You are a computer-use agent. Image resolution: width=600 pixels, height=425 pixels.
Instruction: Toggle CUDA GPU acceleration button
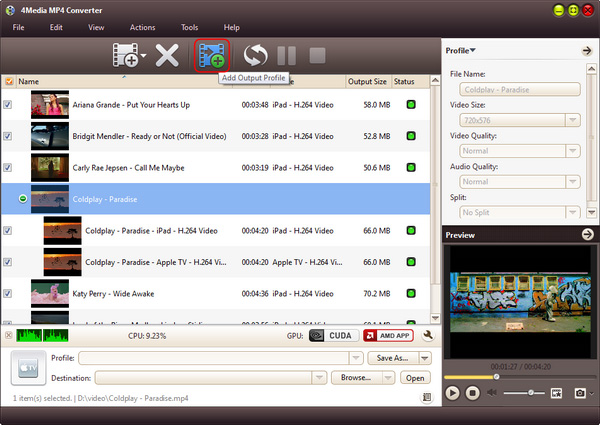pos(334,335)
